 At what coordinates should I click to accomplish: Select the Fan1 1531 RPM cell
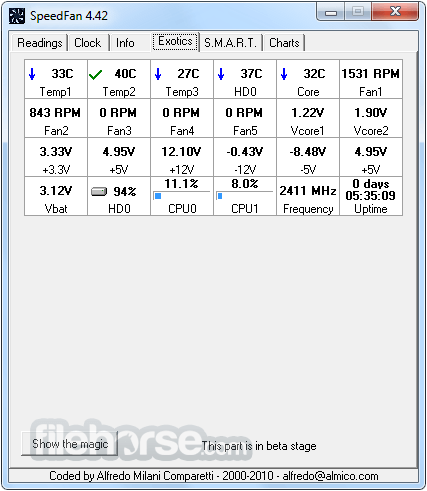371,79
